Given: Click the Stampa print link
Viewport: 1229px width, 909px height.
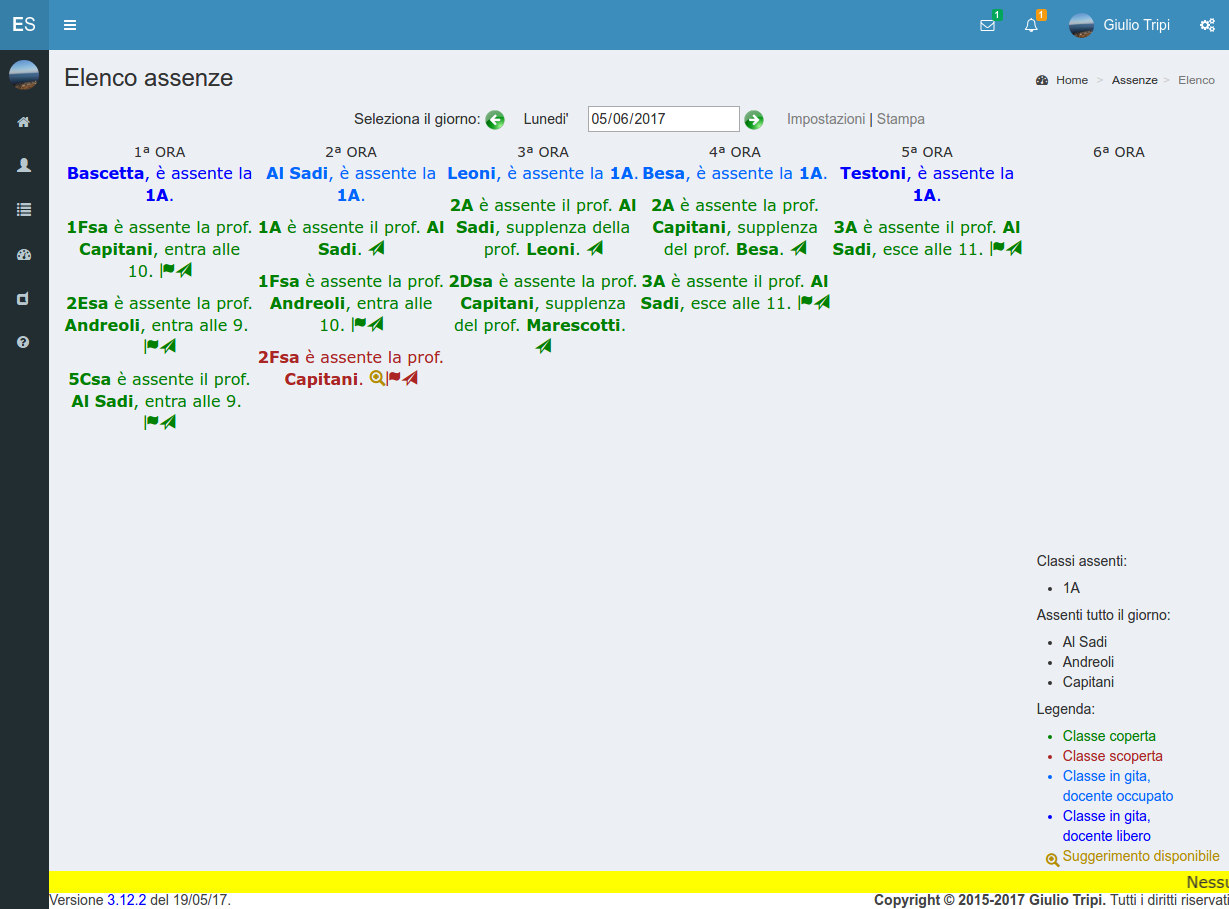Looking at the screenshot, I should point(900,119).
